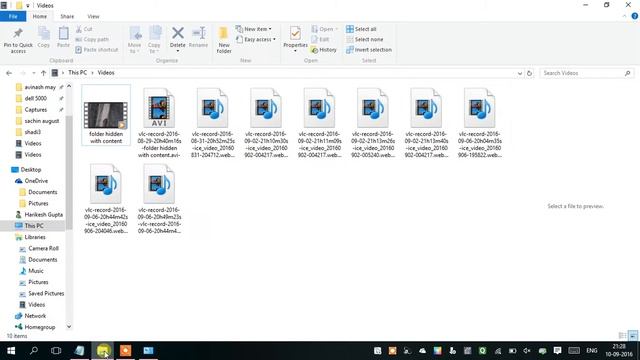Click the taskbar volume icon
Viewport: 640px width, 360px height.
pos(527,351)
